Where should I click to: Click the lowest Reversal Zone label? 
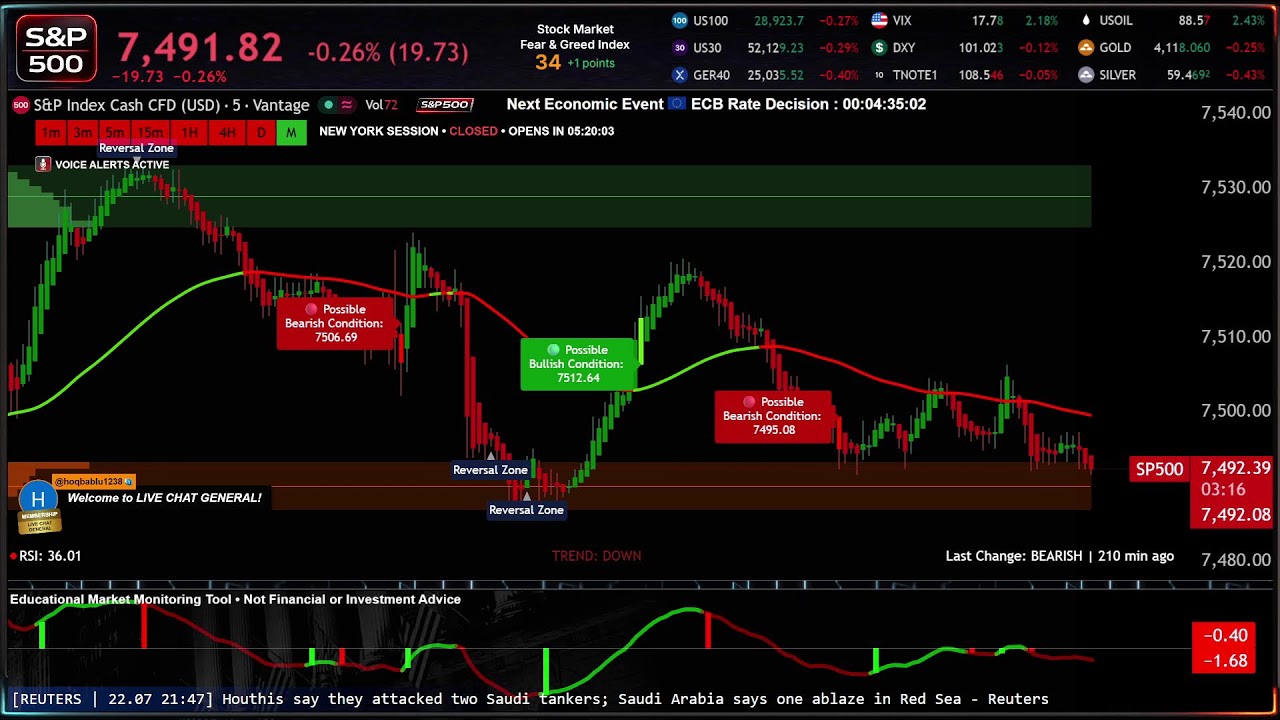pos(526,510)
